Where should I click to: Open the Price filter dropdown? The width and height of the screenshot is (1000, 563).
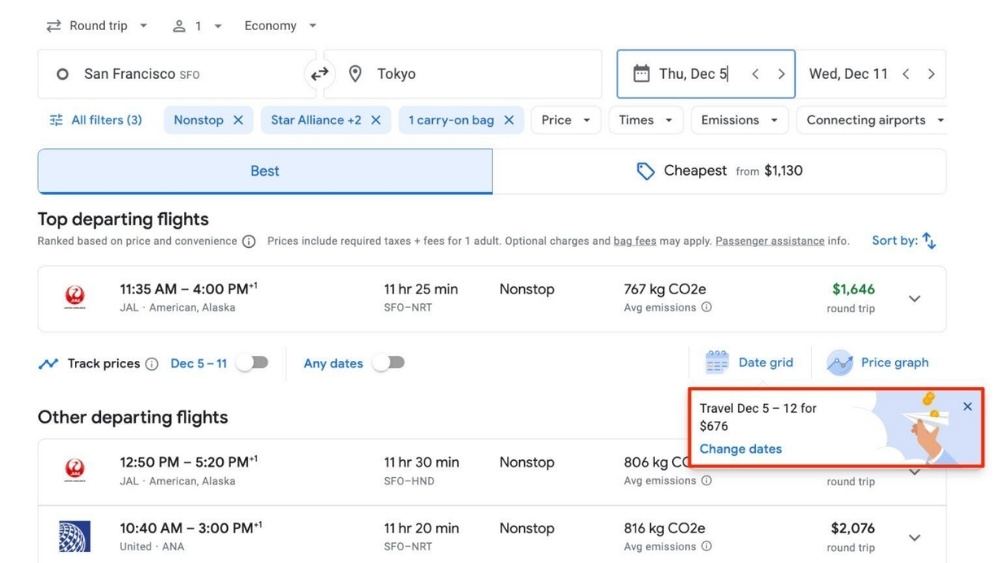566,120
